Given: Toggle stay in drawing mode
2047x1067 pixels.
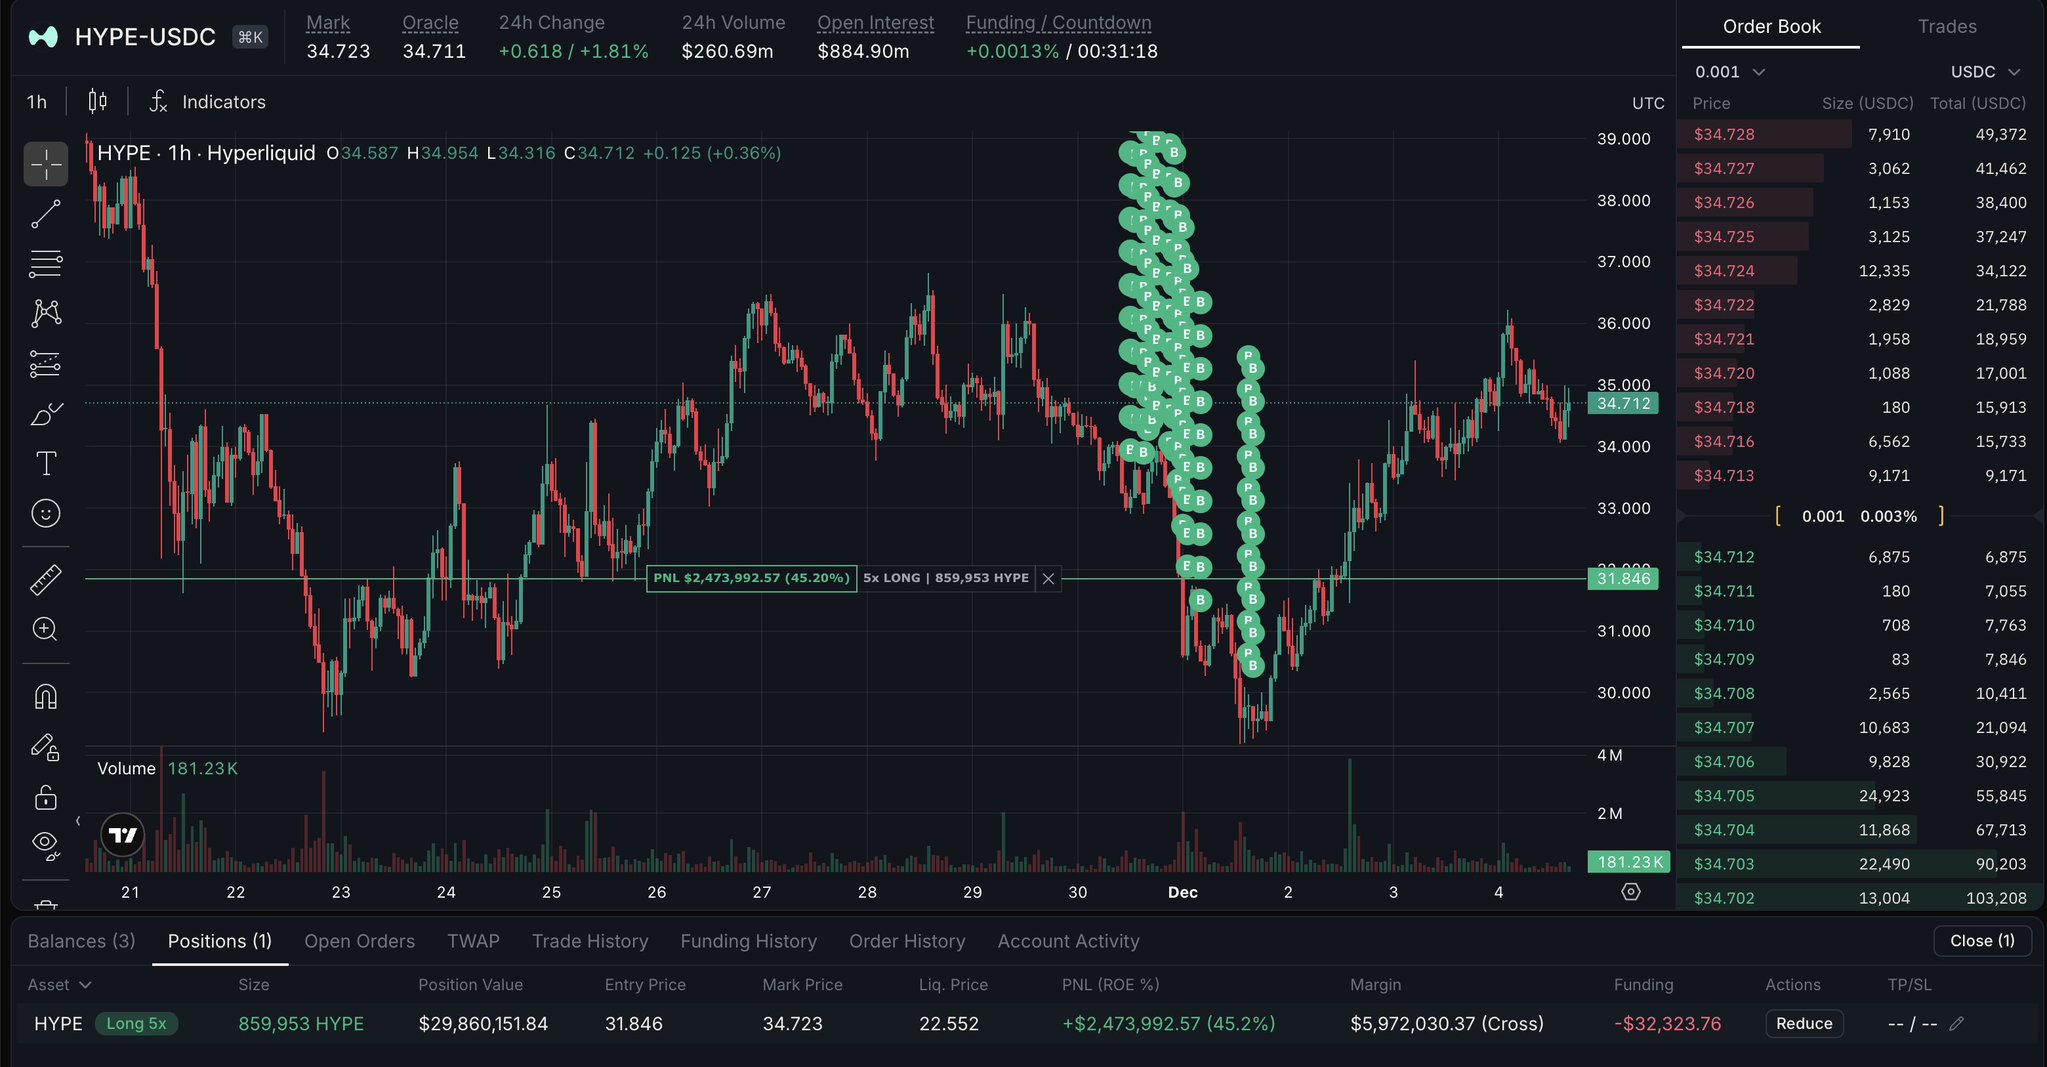Looking at the screenshot, I should coord(46,747).
